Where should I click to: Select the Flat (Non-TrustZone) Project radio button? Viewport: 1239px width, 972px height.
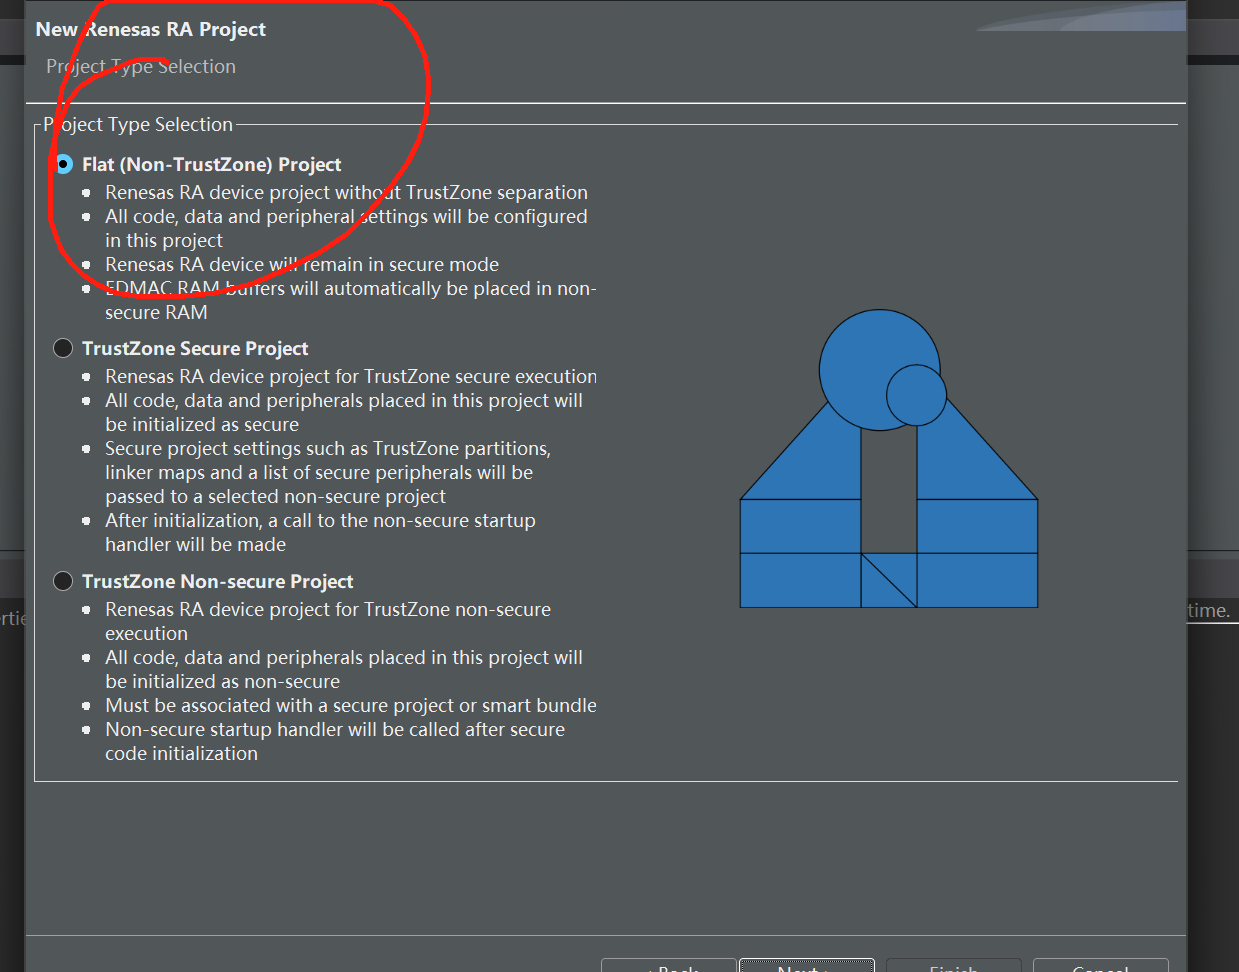tap(63, 164)
